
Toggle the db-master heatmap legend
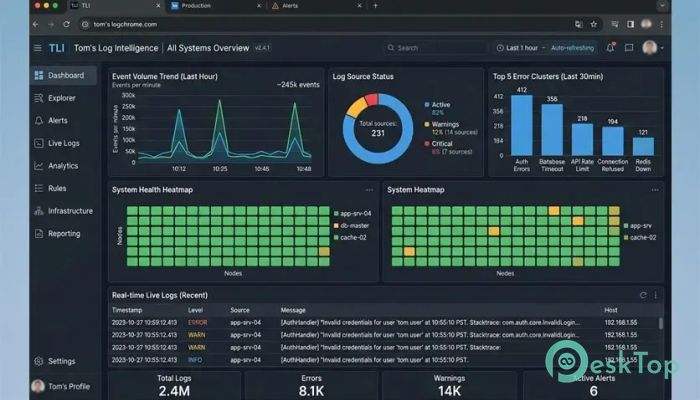[x=351, y=225]
